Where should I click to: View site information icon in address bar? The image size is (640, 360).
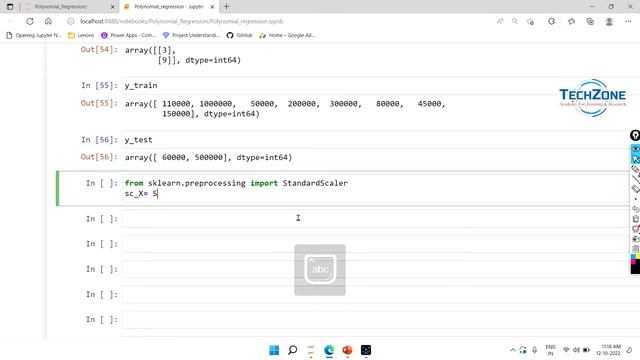point(71,21)
